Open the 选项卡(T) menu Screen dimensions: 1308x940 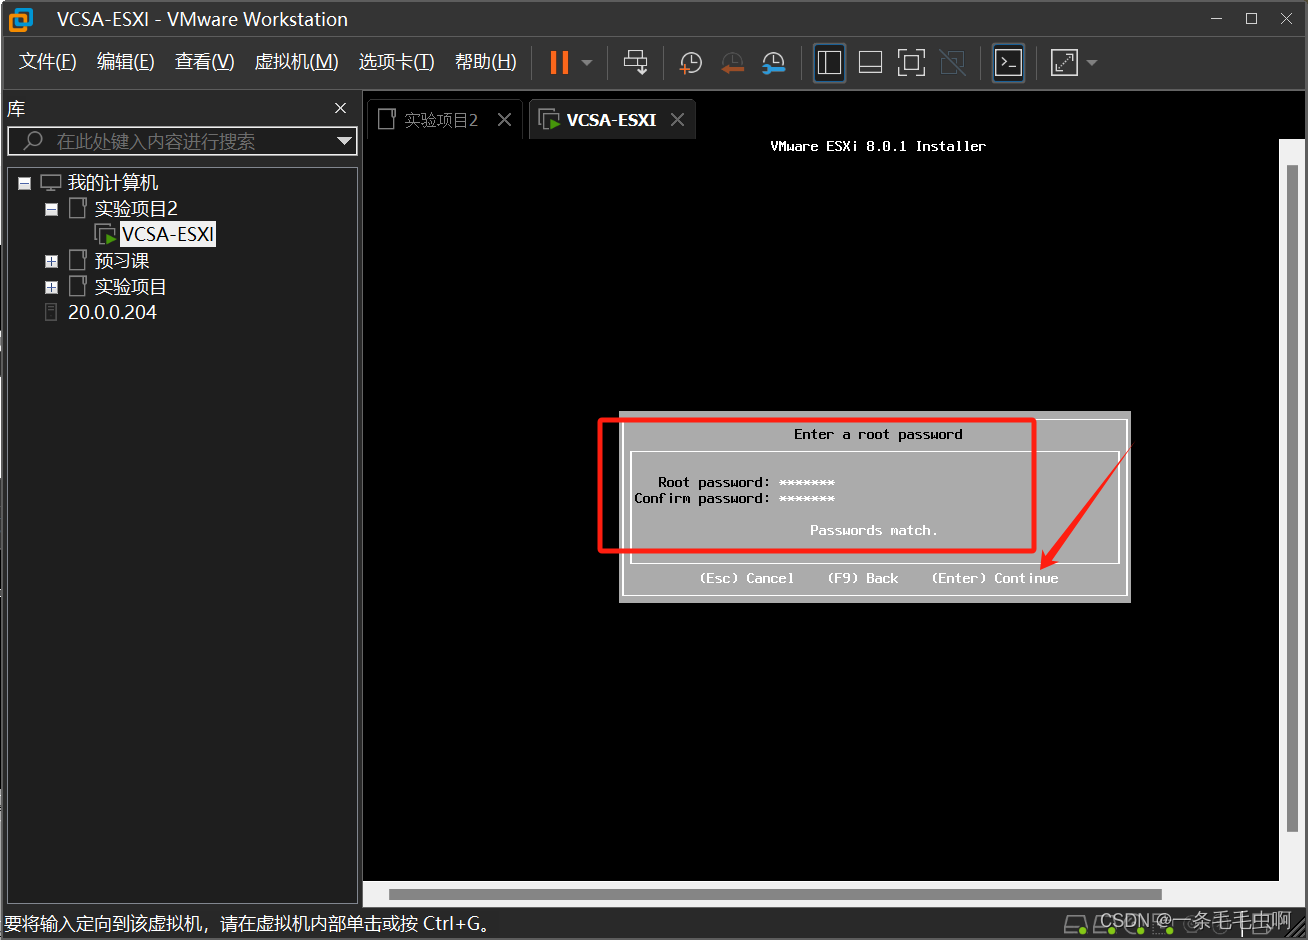coord(397,62)
